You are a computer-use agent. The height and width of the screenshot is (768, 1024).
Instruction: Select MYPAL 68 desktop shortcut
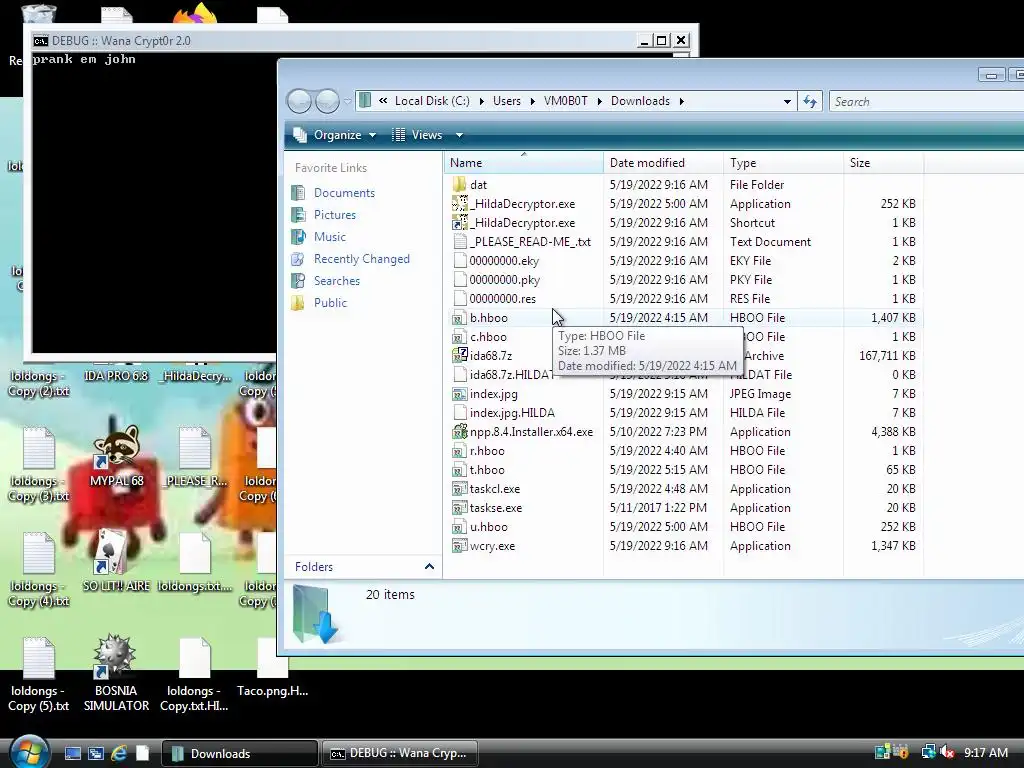point(116,456)
